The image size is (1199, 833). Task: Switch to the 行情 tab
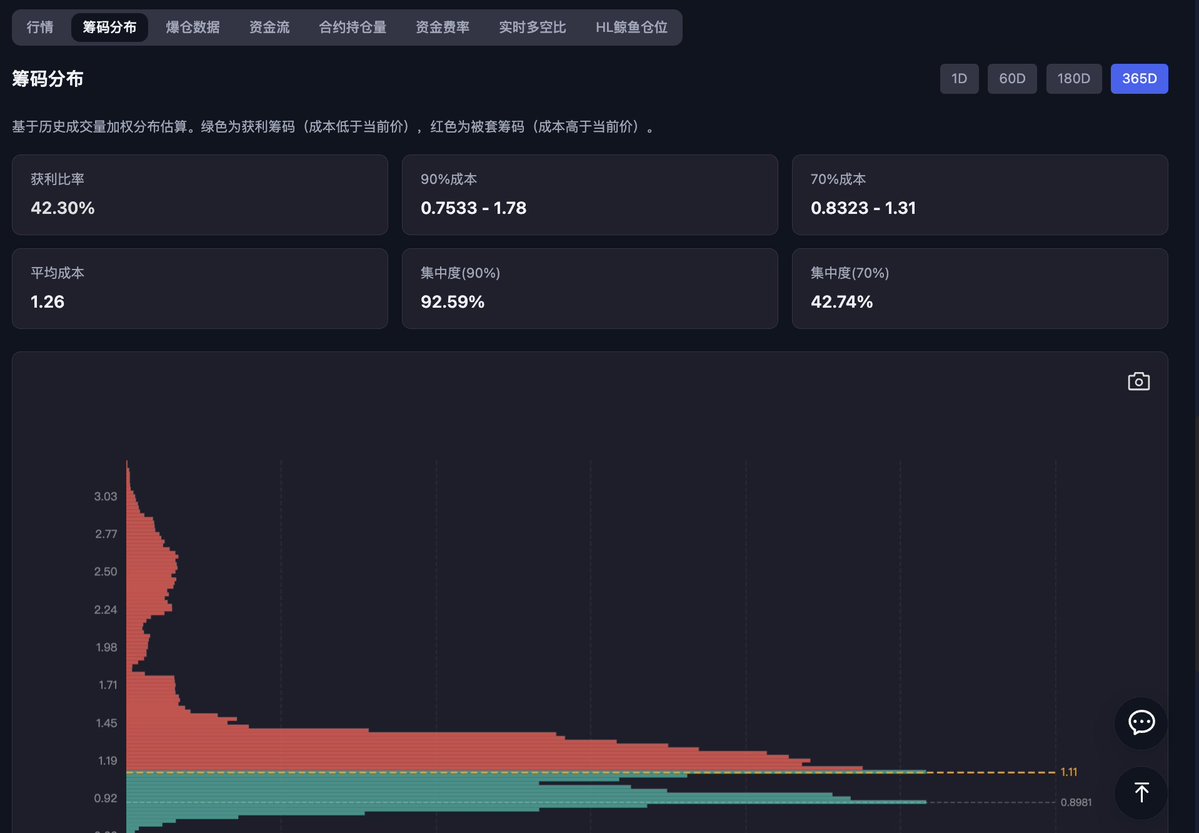[40, 28]
